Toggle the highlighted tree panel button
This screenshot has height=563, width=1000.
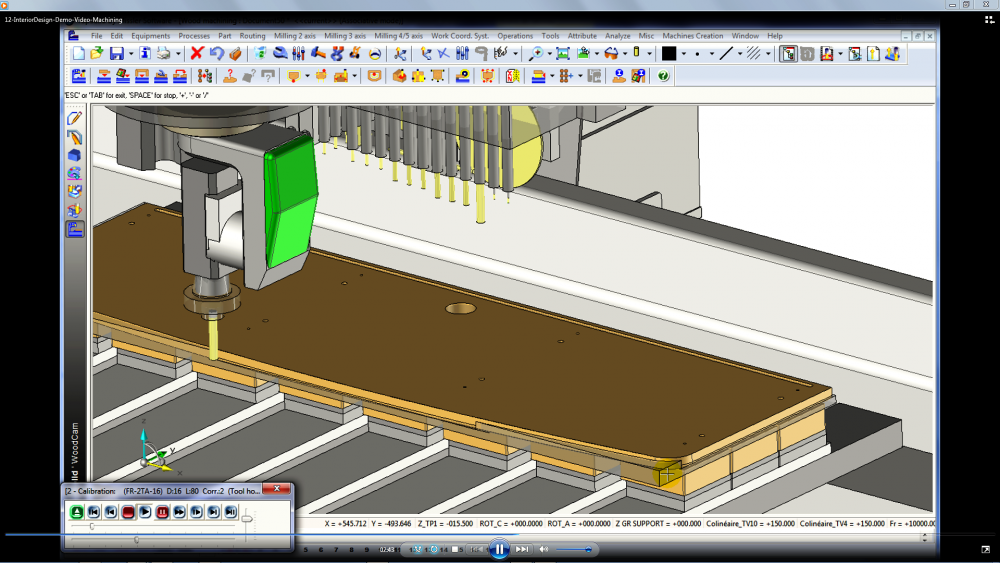(x=788, y=54)
